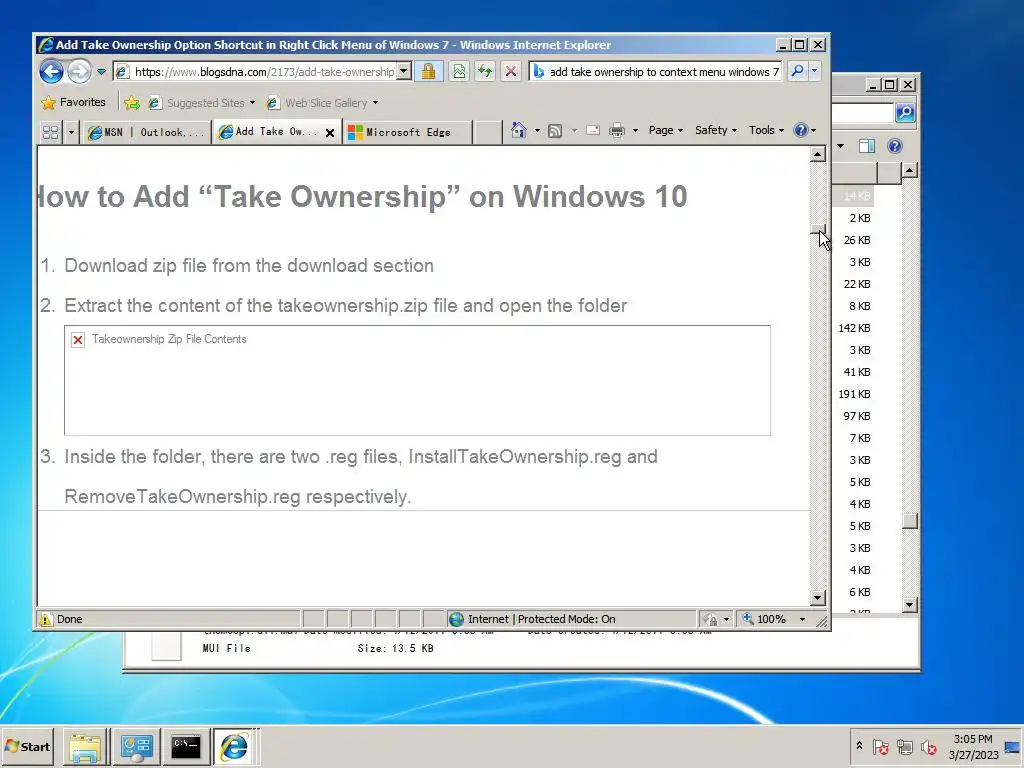Open the Suggested Sites link
This screenshot has width=1024, height=768.
[197, 103]
